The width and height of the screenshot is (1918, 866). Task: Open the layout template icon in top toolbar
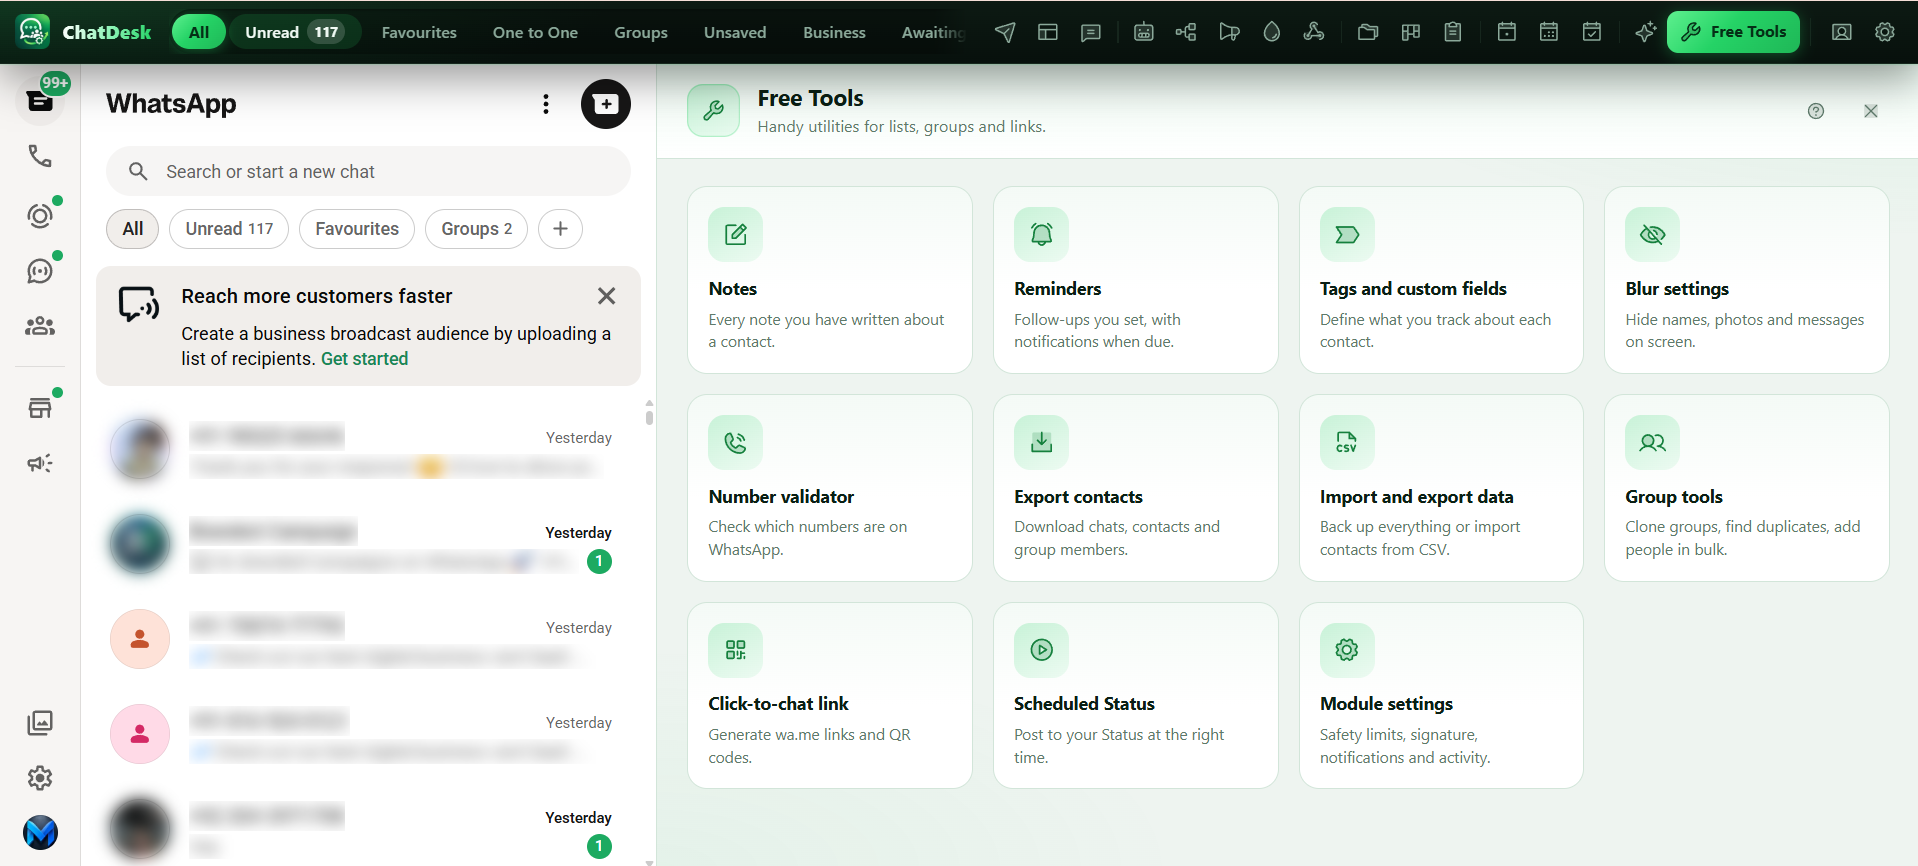click(1048, 32)
